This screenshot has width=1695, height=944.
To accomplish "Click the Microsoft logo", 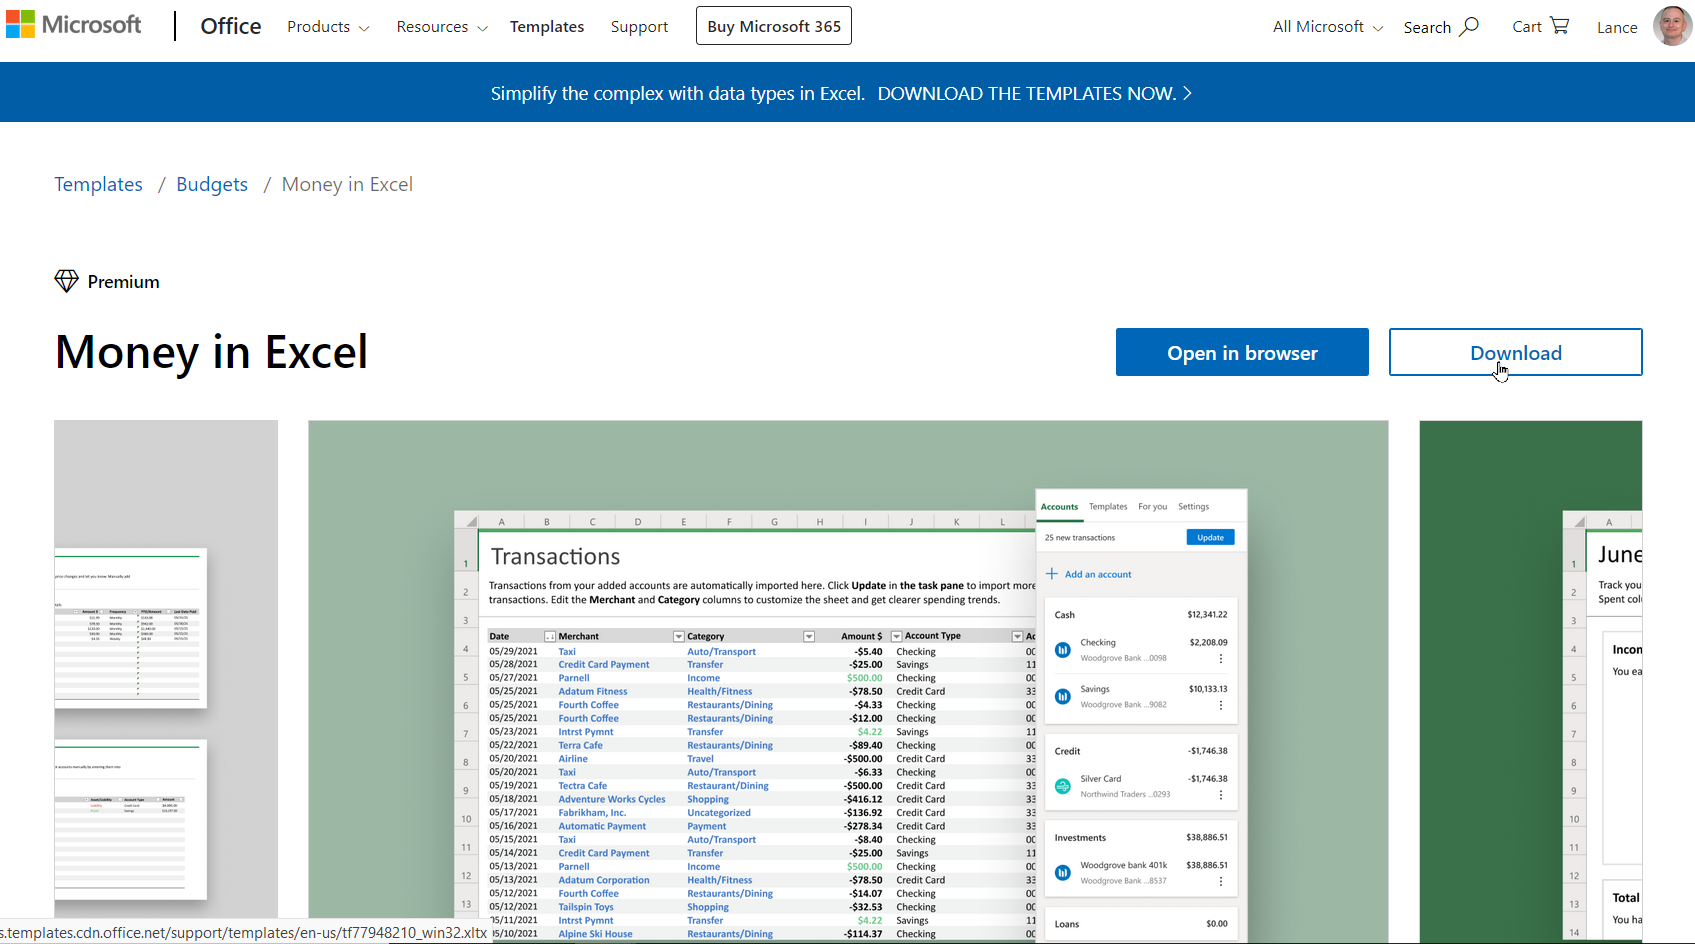I will pos(73,25).
